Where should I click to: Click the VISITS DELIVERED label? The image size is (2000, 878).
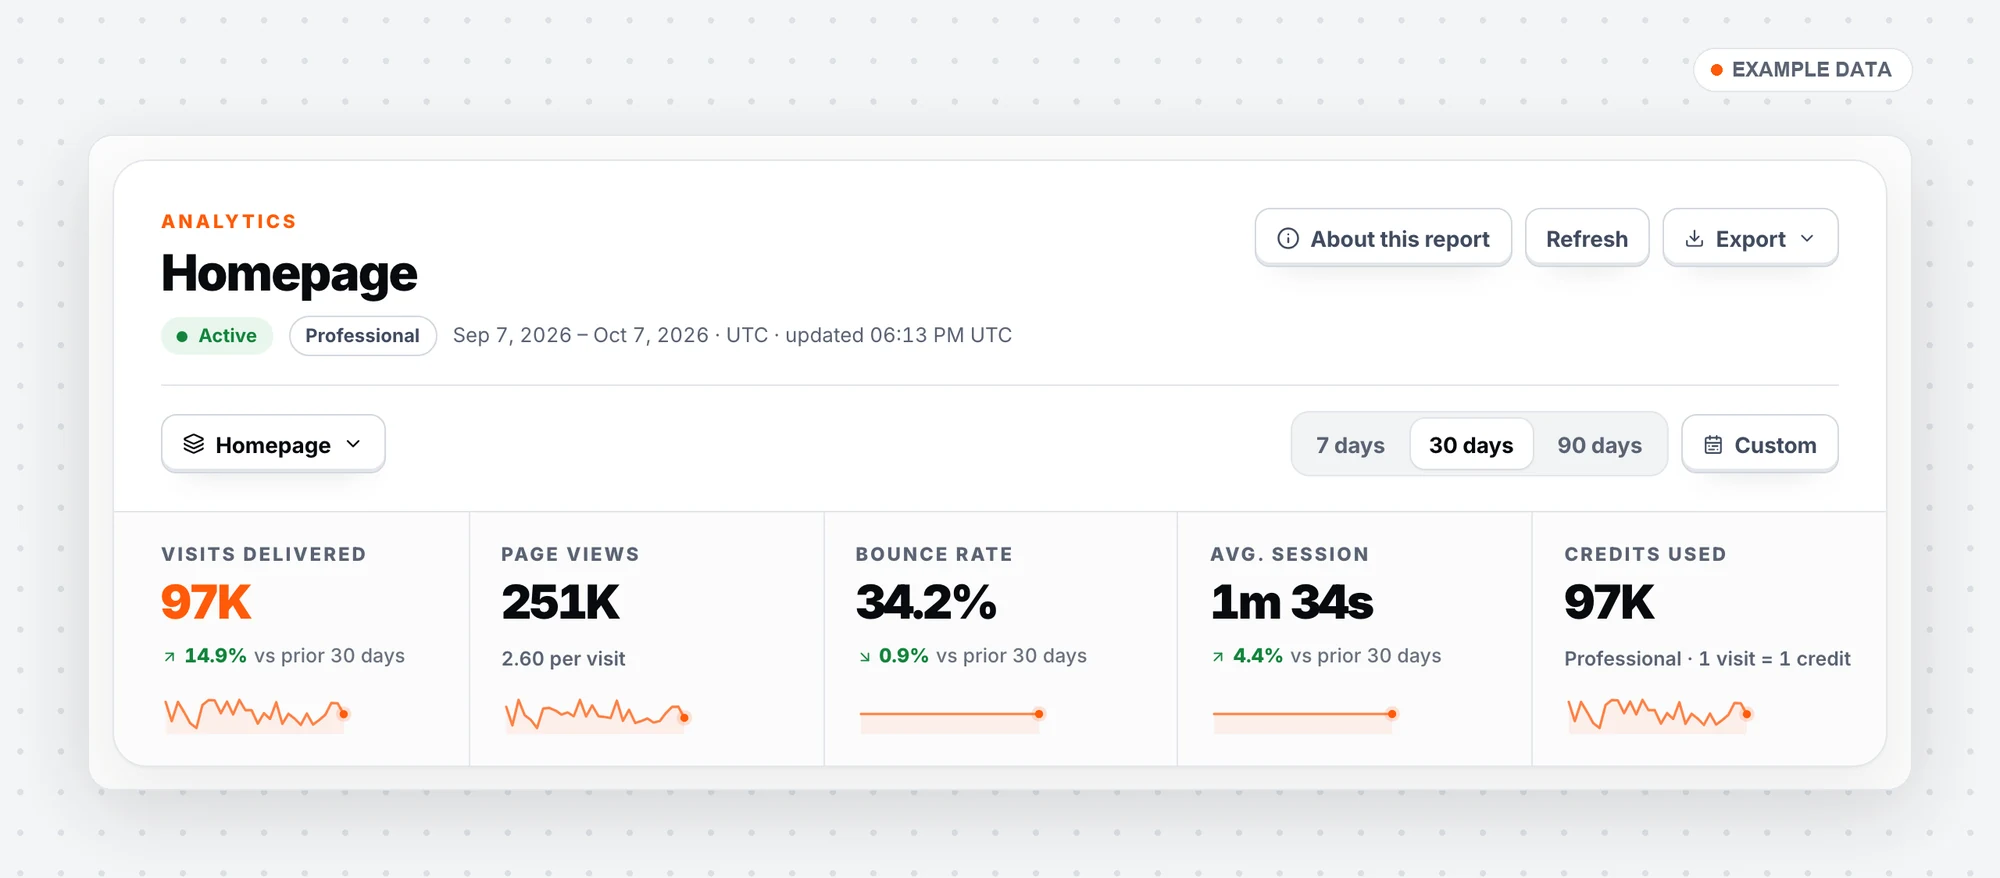point(264,554)
